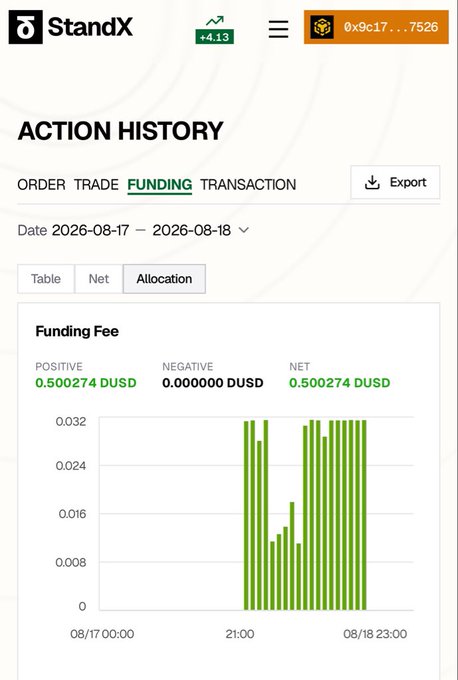Switch to the TRADE tab
458x680 pixels.
[96, 185]
